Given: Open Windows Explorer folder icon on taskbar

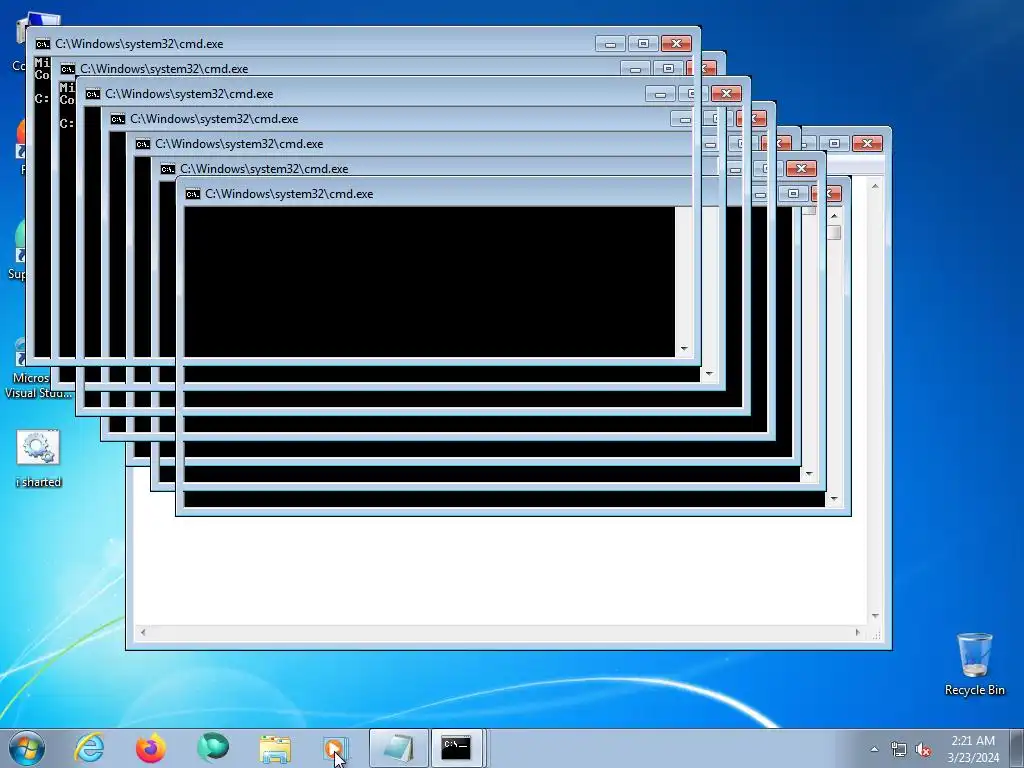Looking at the screenshot, I should pos(275,749).
